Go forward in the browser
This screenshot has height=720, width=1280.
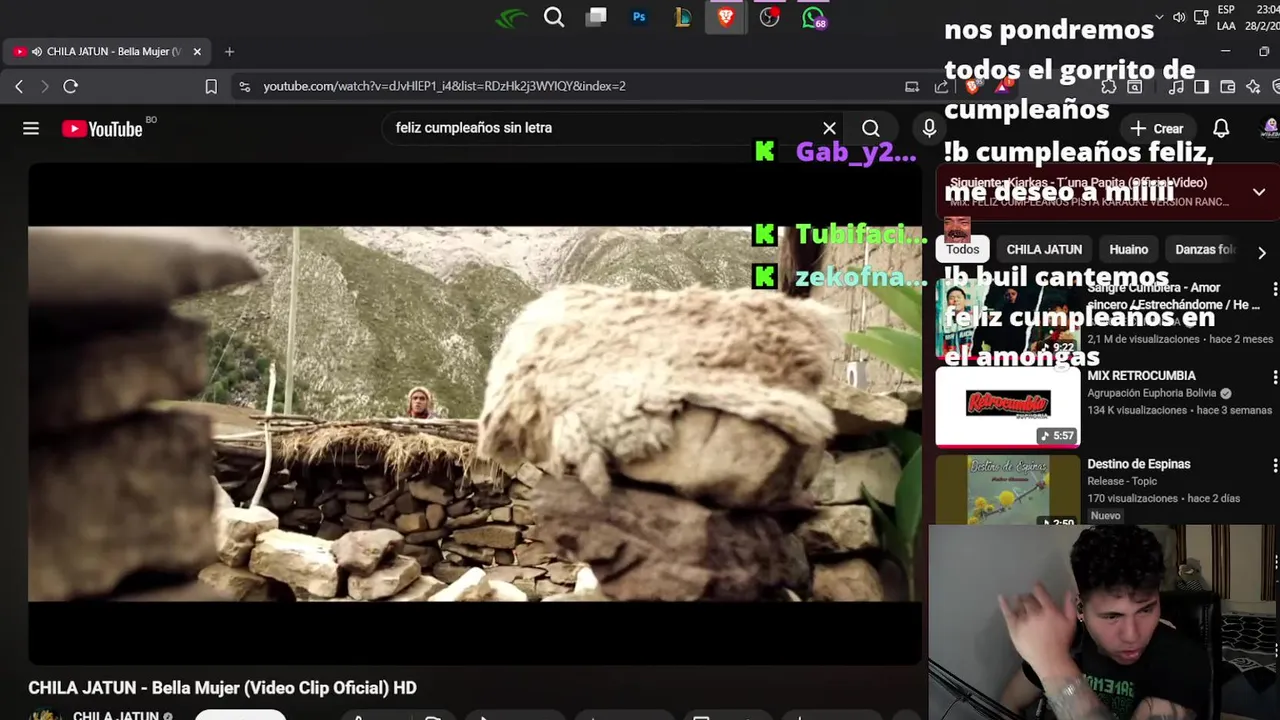44,86
